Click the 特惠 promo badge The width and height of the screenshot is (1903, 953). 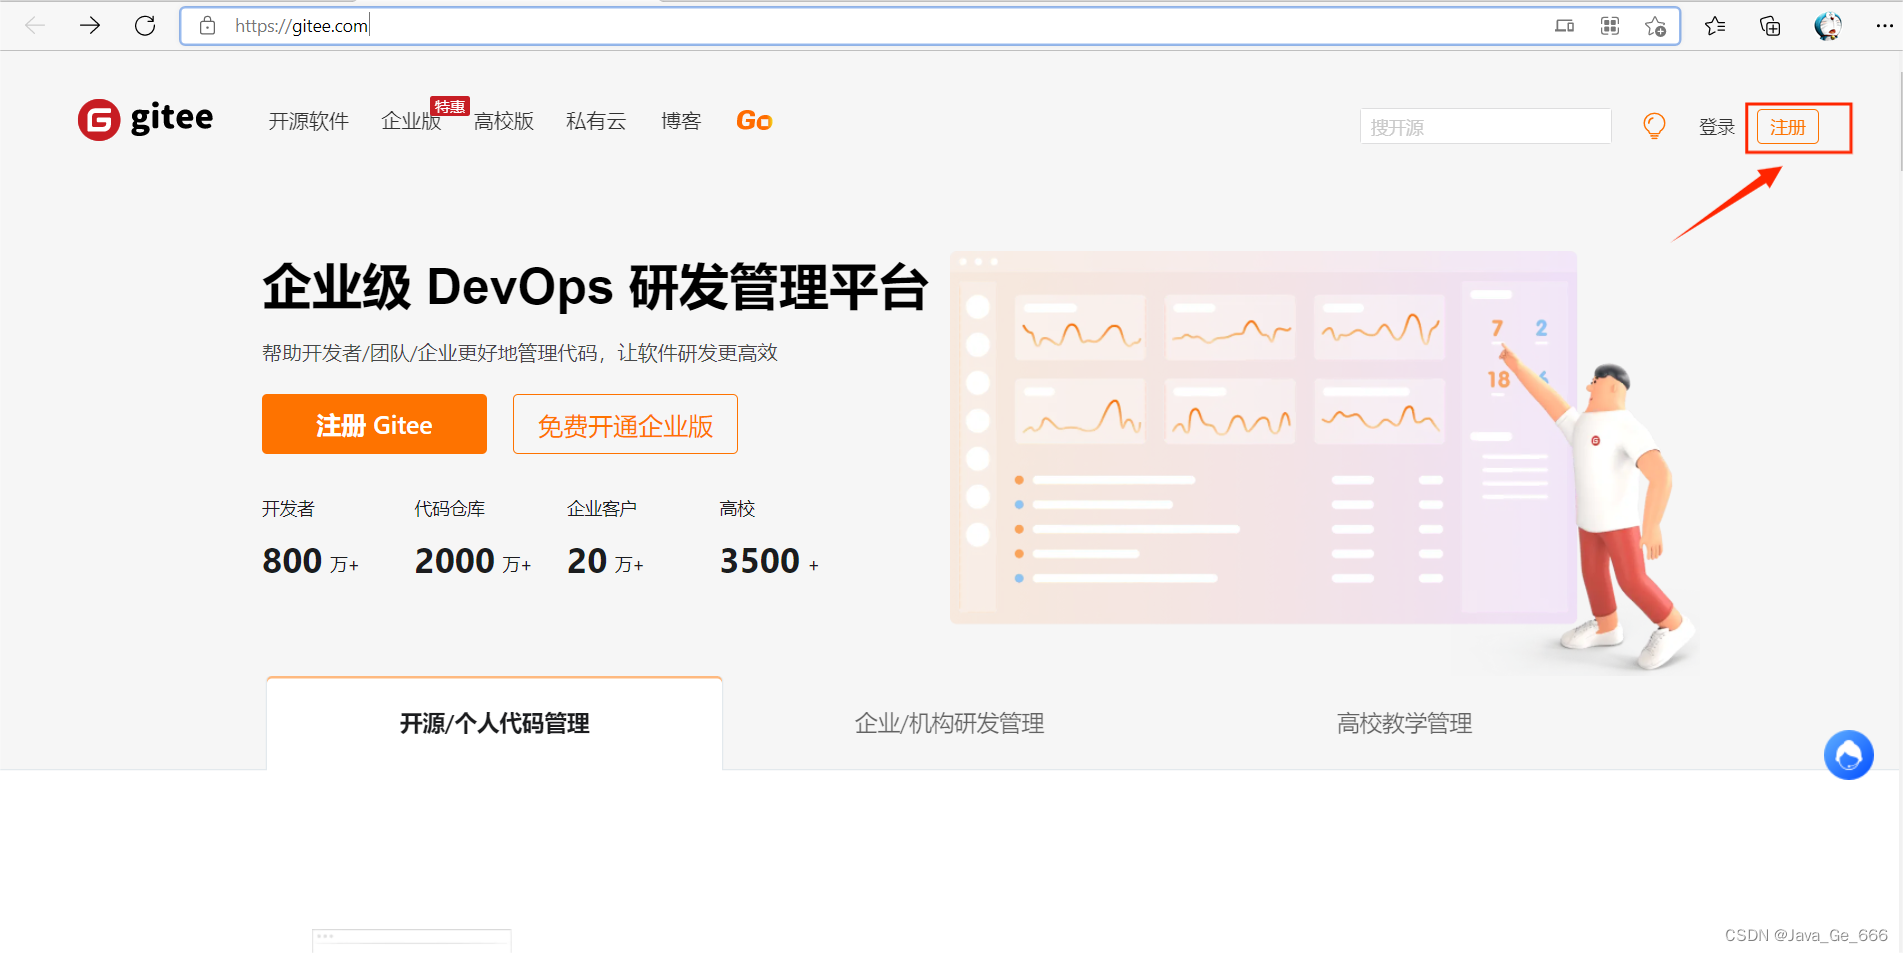point(450,106)
